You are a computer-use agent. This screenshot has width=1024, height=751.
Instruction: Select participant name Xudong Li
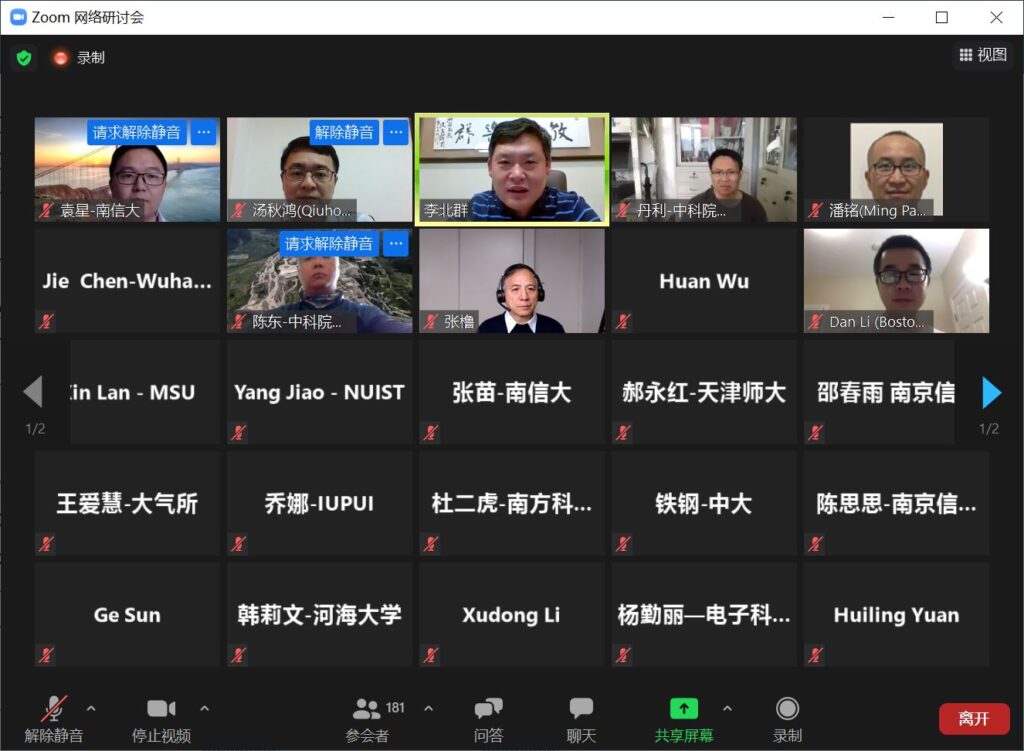pyautogui.click(x=511, y=615)
